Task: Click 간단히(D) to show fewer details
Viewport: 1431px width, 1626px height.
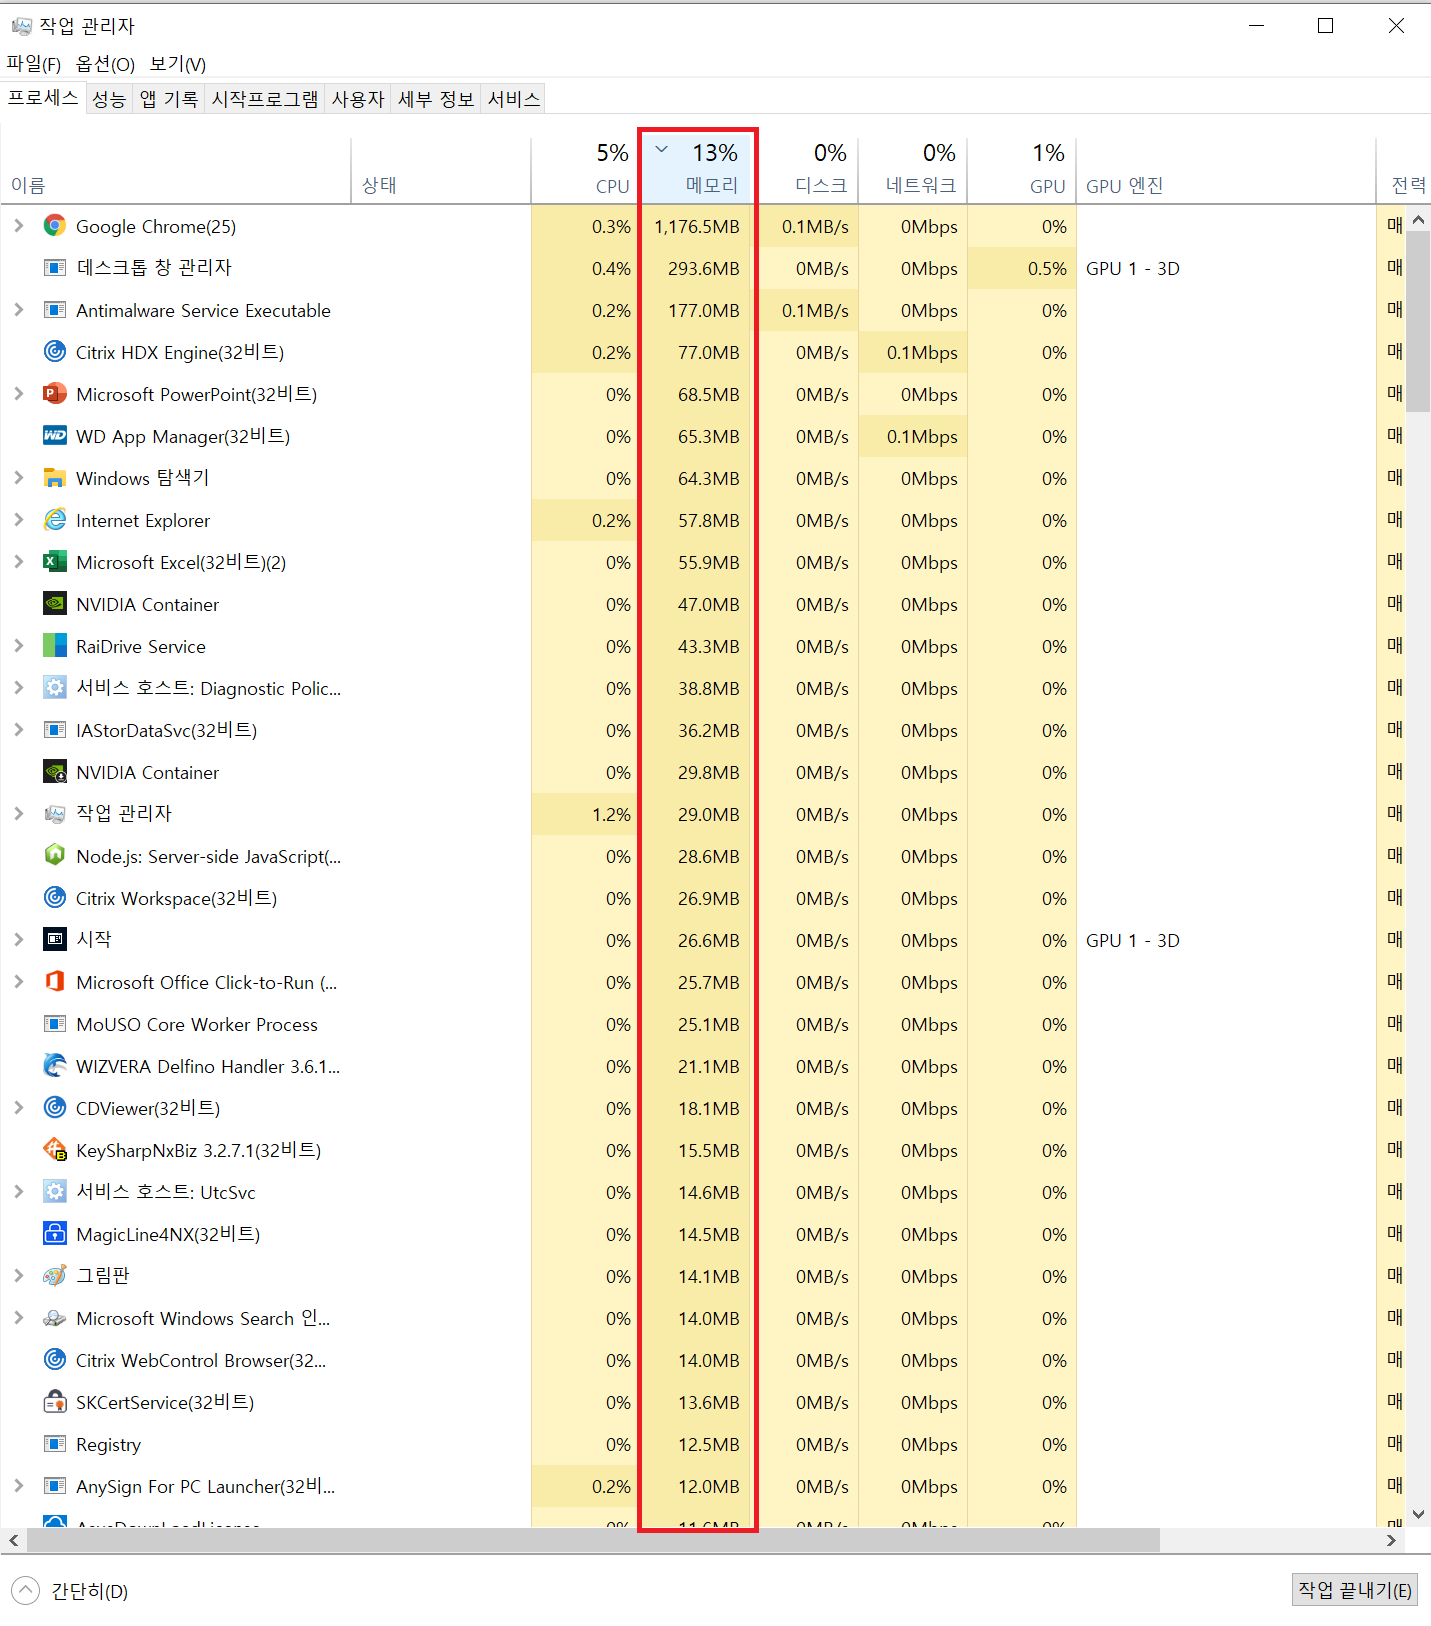Action: pyautogui.click(x=70, y=1591)
